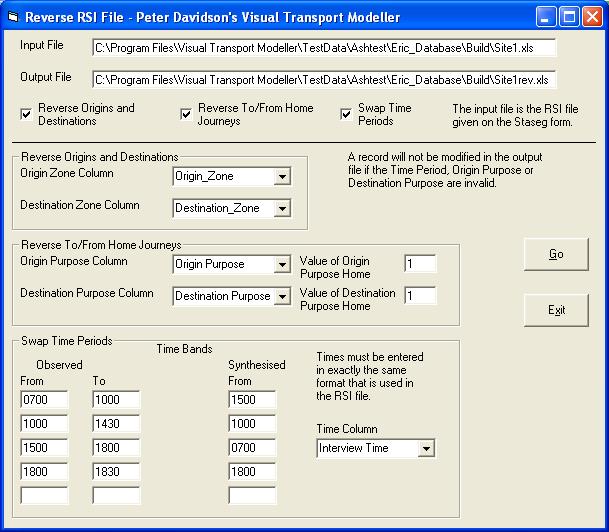Image resolution: width=609 pixels, height=532 pixels.
Task: Click the Observed To field containing 1430
Action: point(116,424)
